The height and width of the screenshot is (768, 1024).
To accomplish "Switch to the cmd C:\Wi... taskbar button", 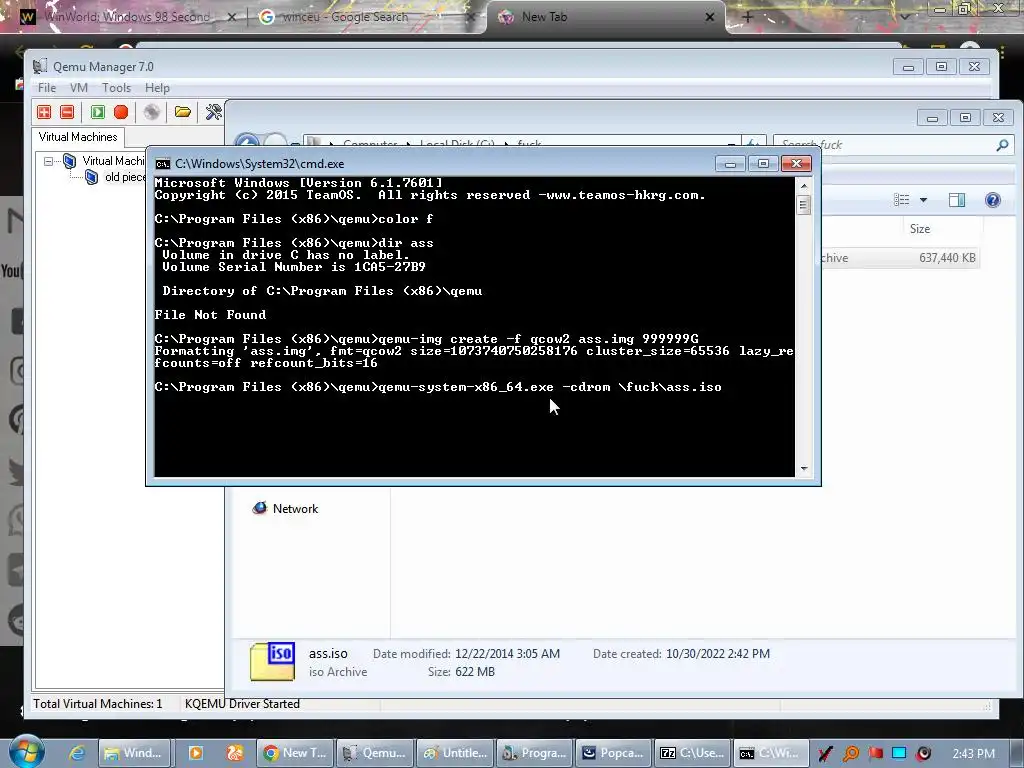I will pos(771,753).
